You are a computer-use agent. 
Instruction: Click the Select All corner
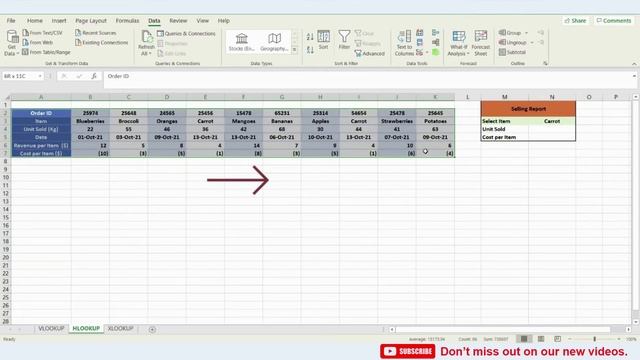(6, 97)
